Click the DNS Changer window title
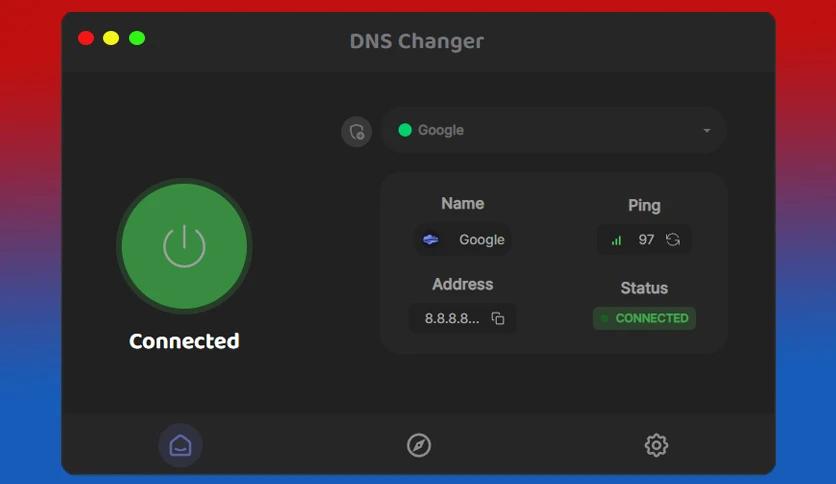 [417, 41]
